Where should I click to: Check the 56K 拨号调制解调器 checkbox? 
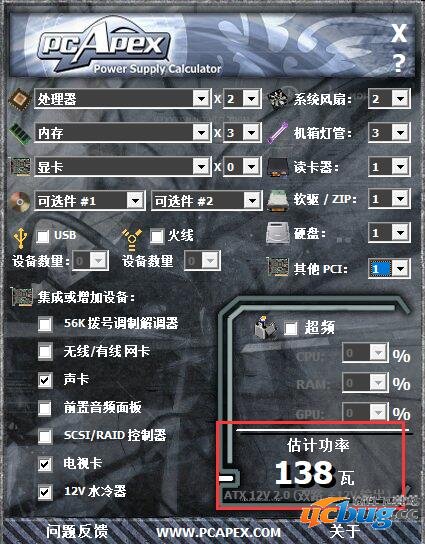[x=45, y=324]
